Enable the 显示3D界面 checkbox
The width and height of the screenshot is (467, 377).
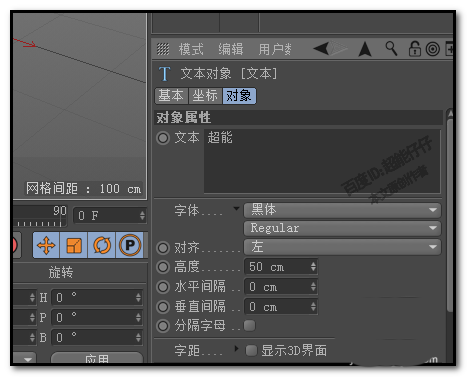251,350
